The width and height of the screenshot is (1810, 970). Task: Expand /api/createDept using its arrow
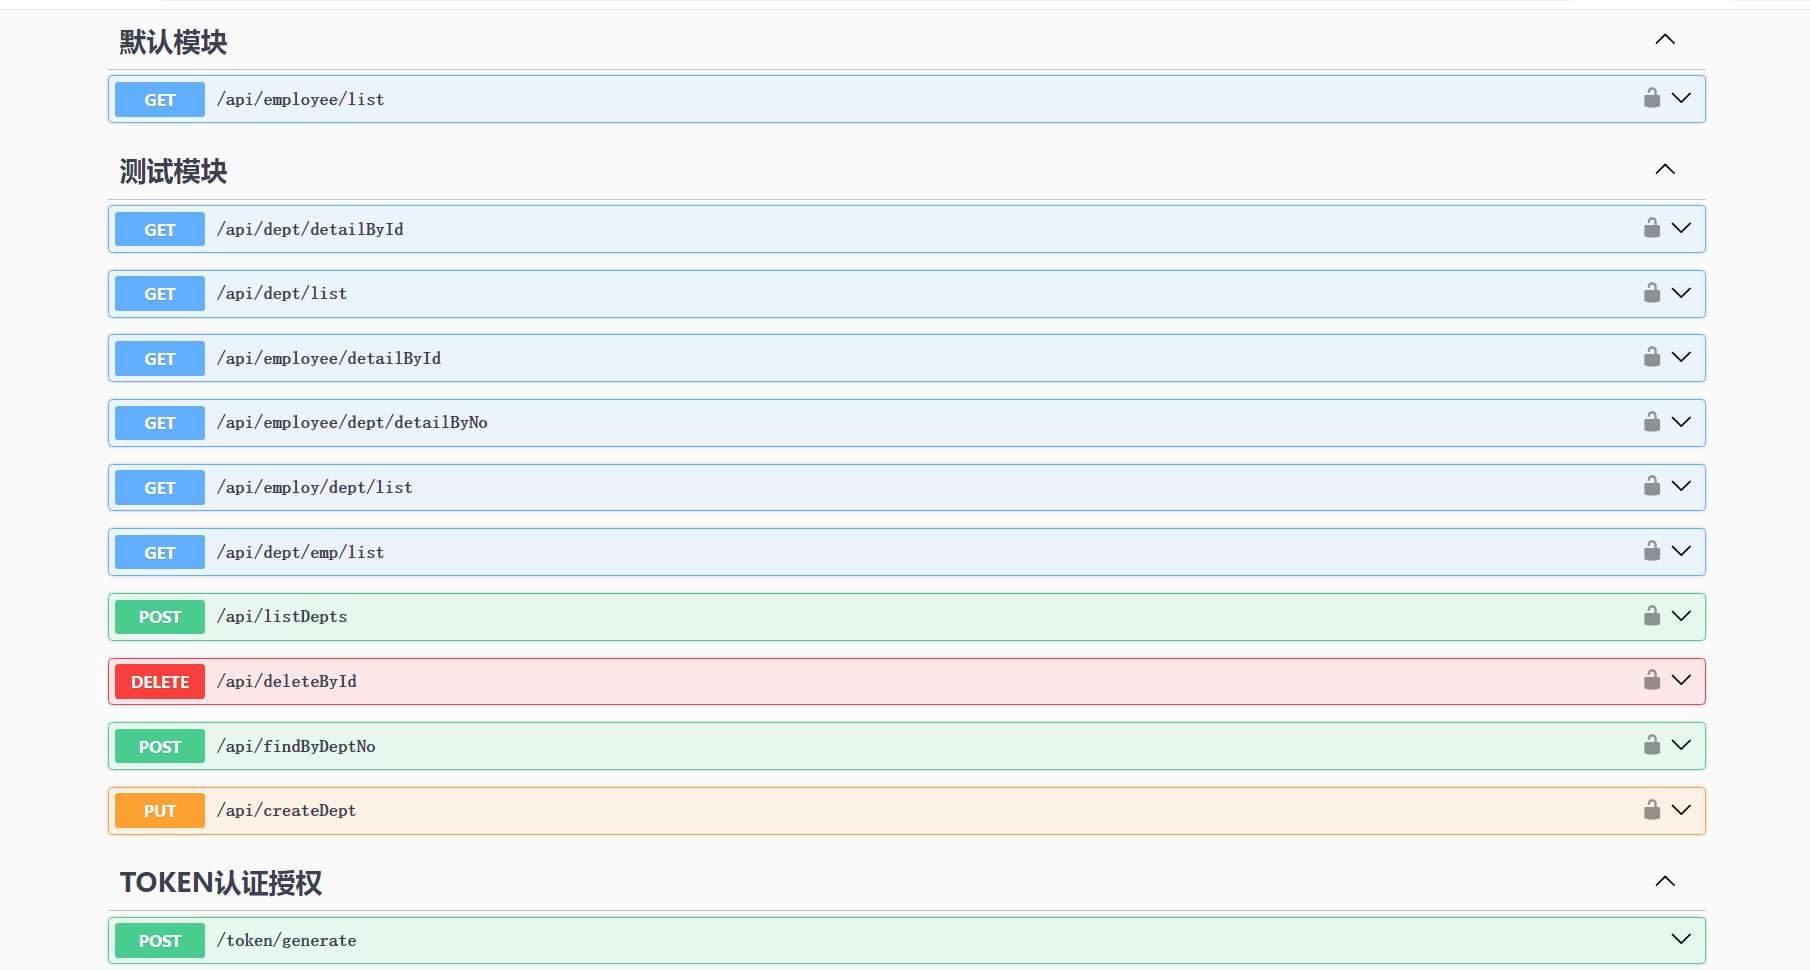click(1681, 809)
